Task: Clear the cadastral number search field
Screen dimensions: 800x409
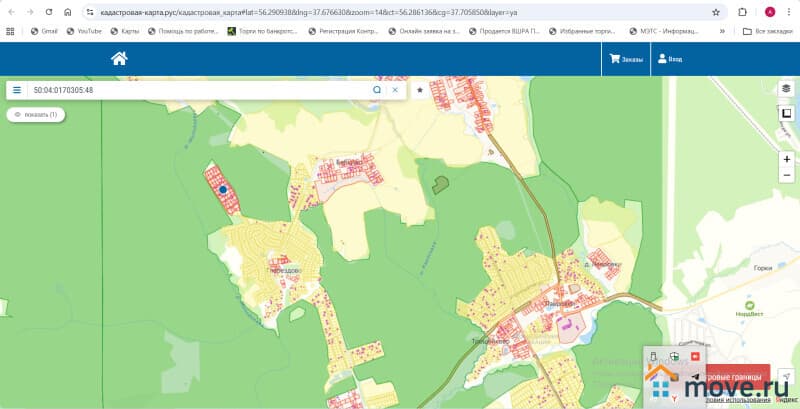Action: (x=395, y=90)
